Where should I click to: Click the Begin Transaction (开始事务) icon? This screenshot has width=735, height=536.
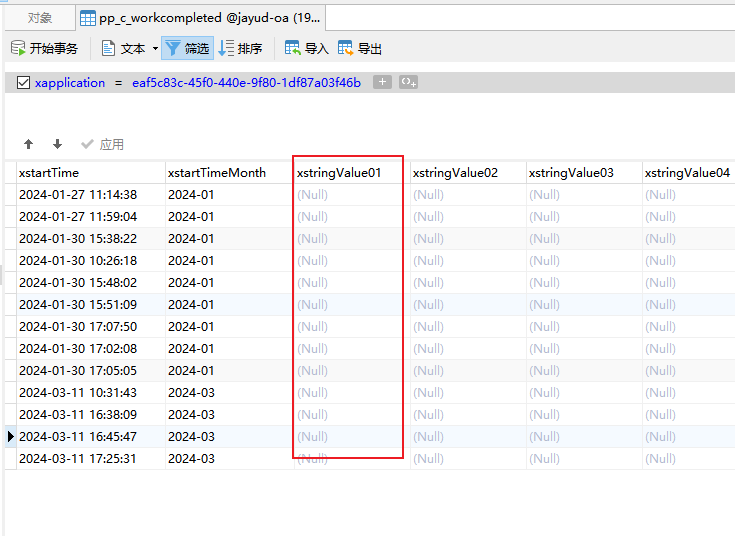tap(18, 48)
